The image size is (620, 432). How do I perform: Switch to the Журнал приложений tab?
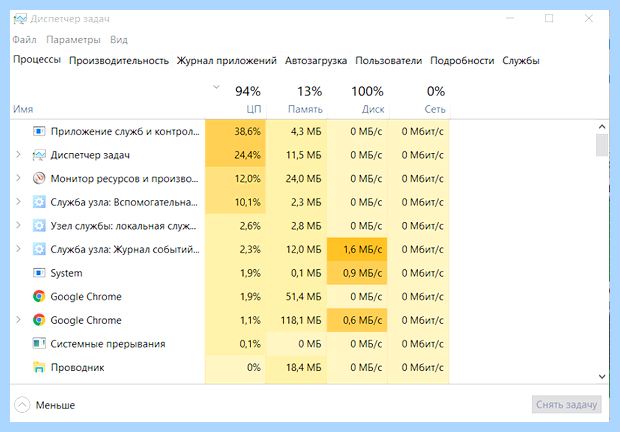click(x=226, y=61)
